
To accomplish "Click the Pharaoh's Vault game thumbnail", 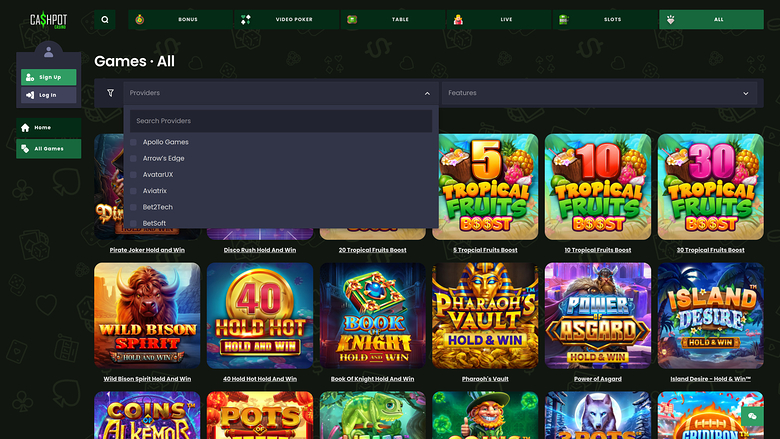I will pos(485,316).
